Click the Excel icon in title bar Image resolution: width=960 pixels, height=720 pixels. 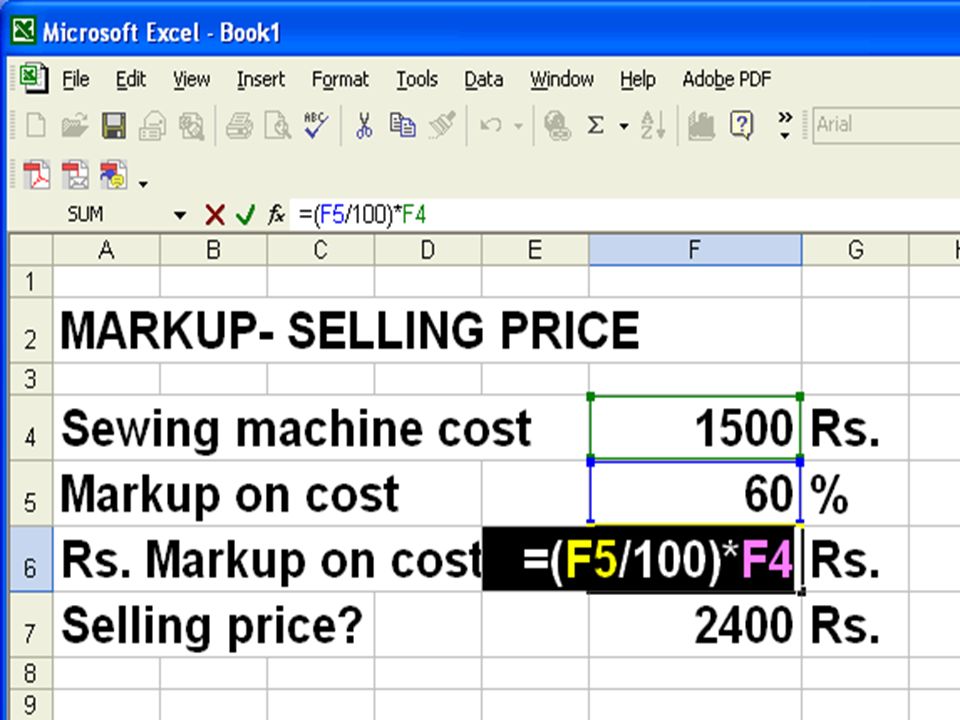click(x=23, y=30)
